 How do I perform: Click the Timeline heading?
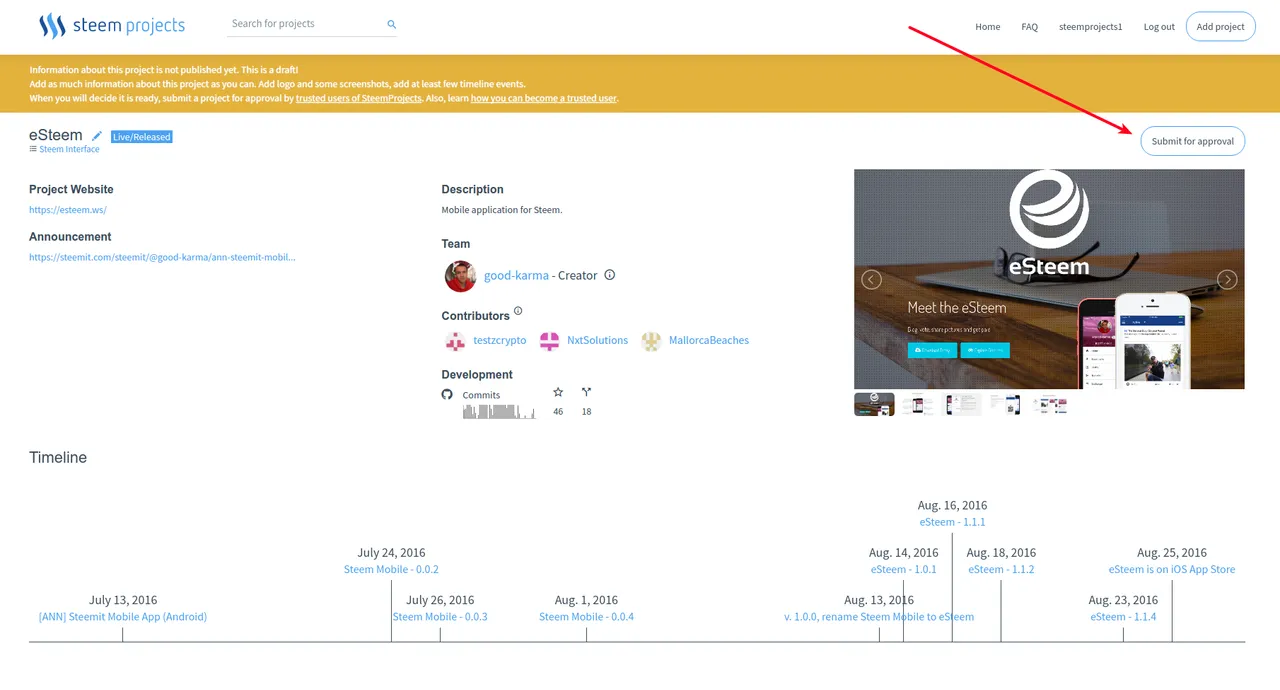(x=58, y=458)
